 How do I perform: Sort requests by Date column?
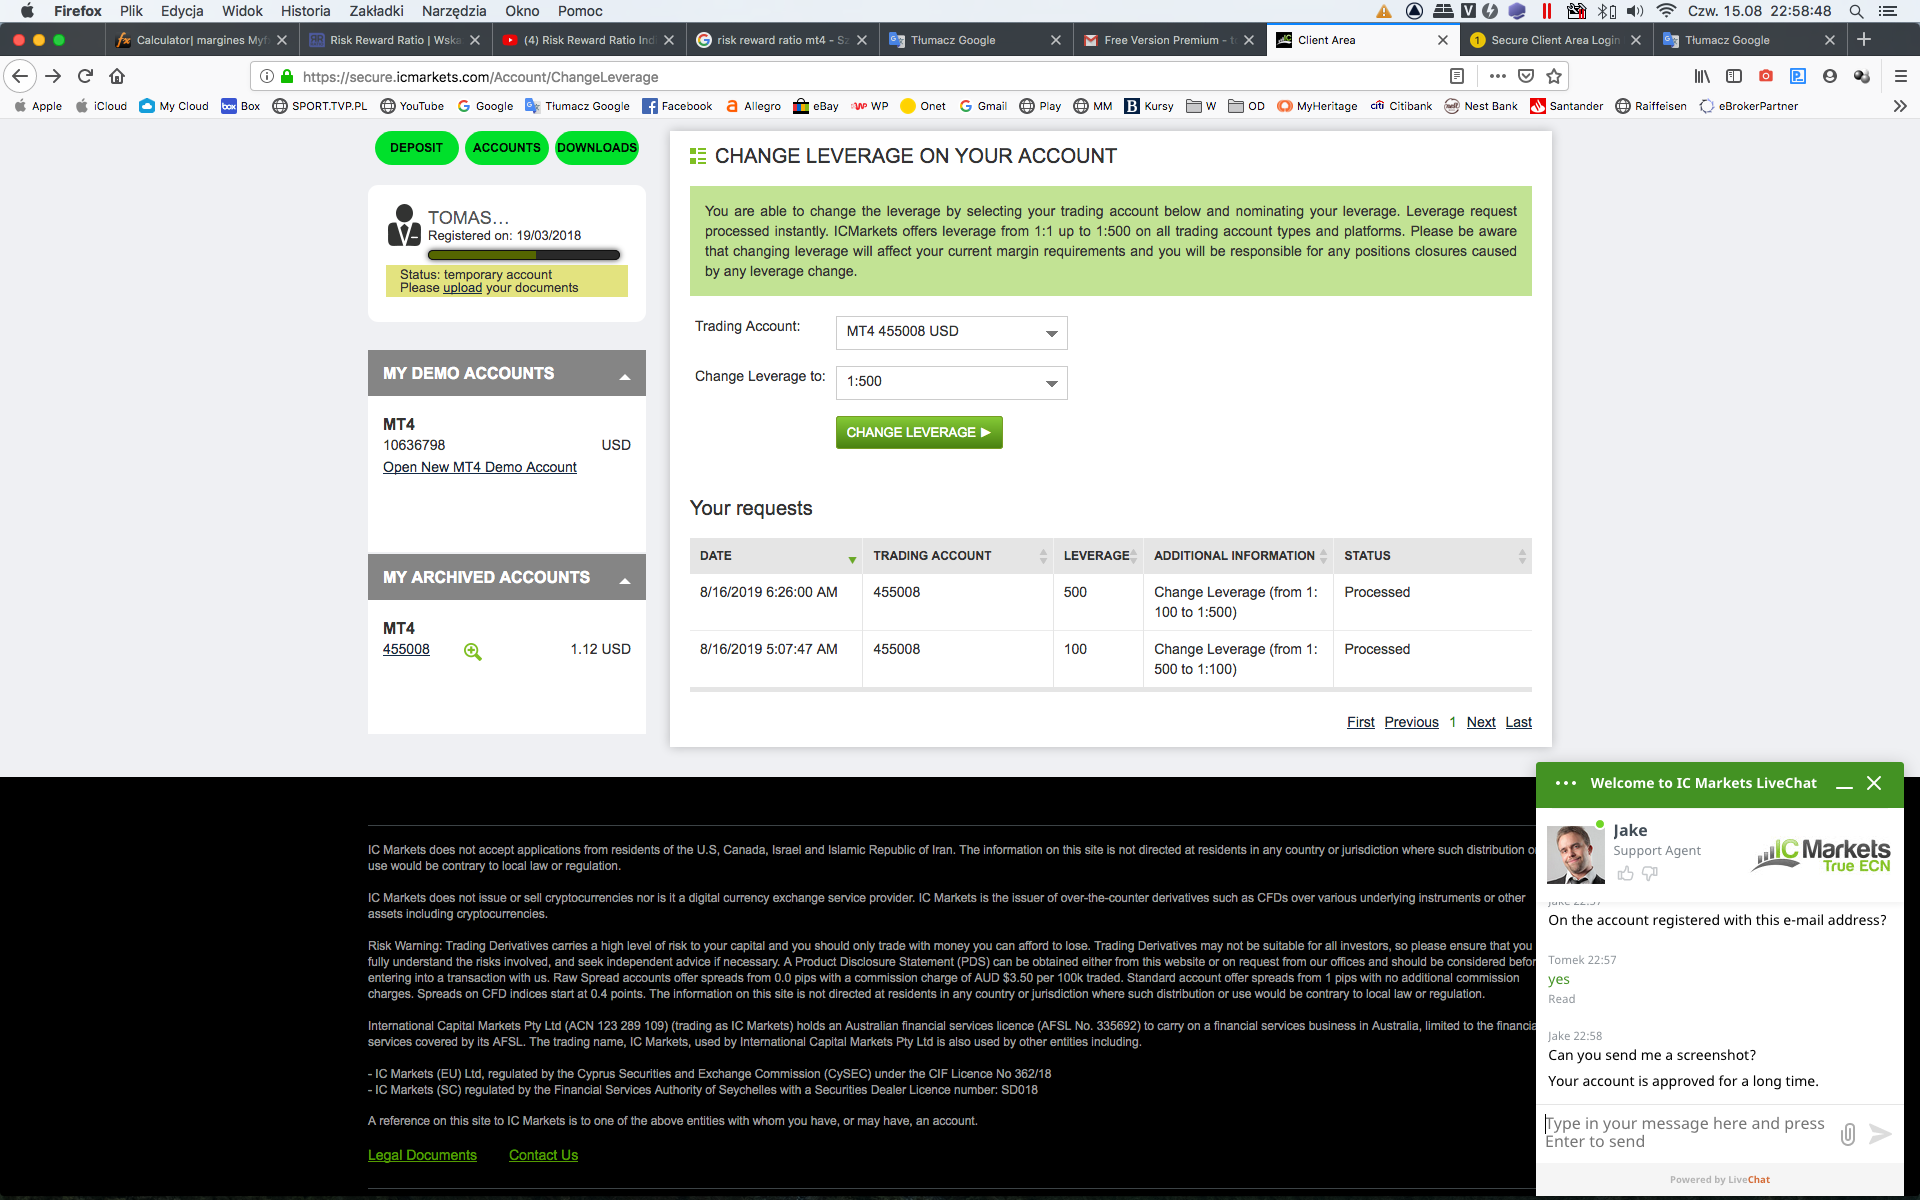[776, 556]
